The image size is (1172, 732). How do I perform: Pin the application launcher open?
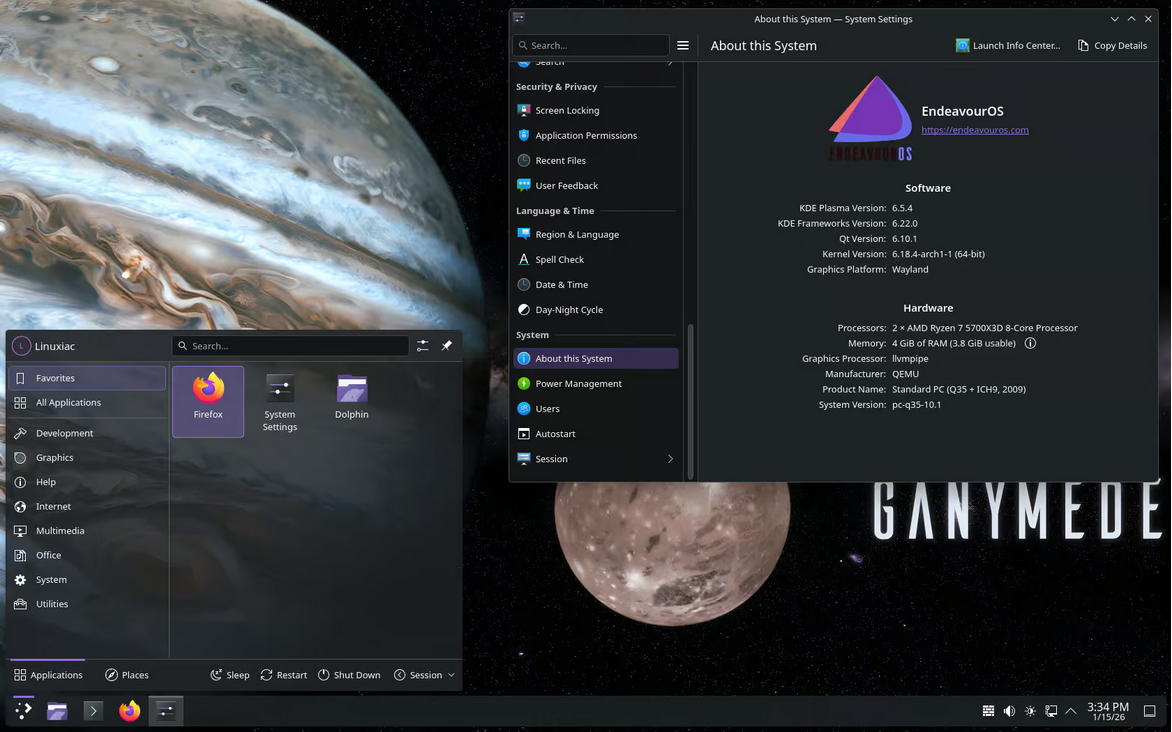[446, 345]
